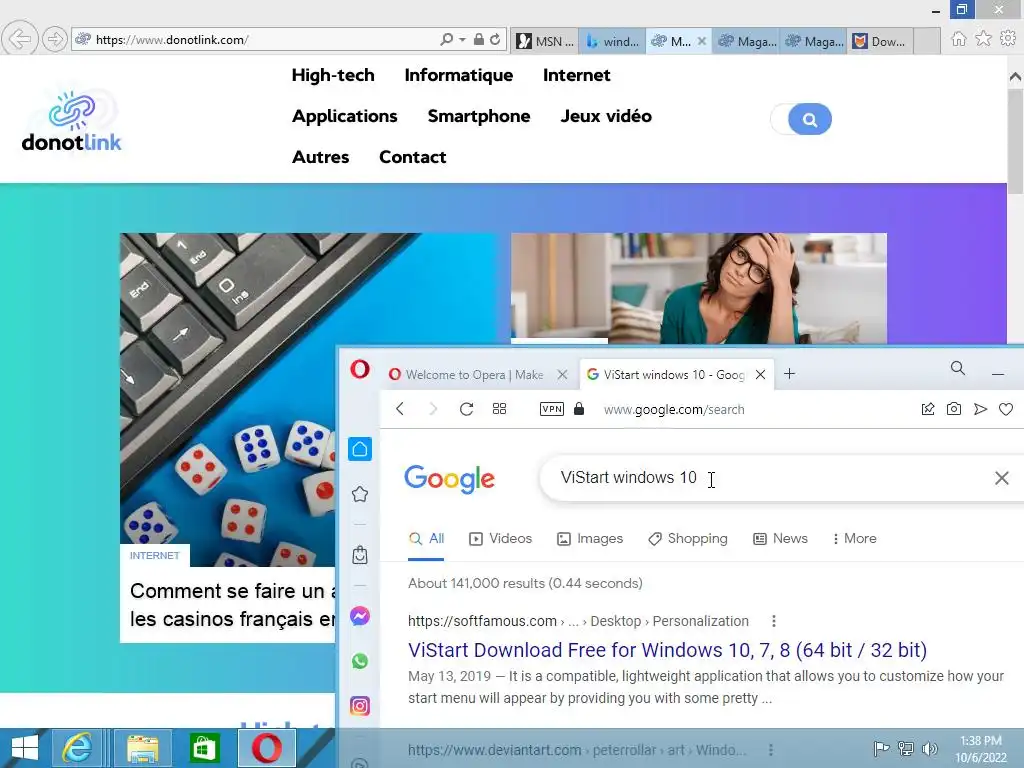The height and width of the screenshot is (768, 1024).
Task: Open a new blank tab in IE
Action: click(927, 41)
